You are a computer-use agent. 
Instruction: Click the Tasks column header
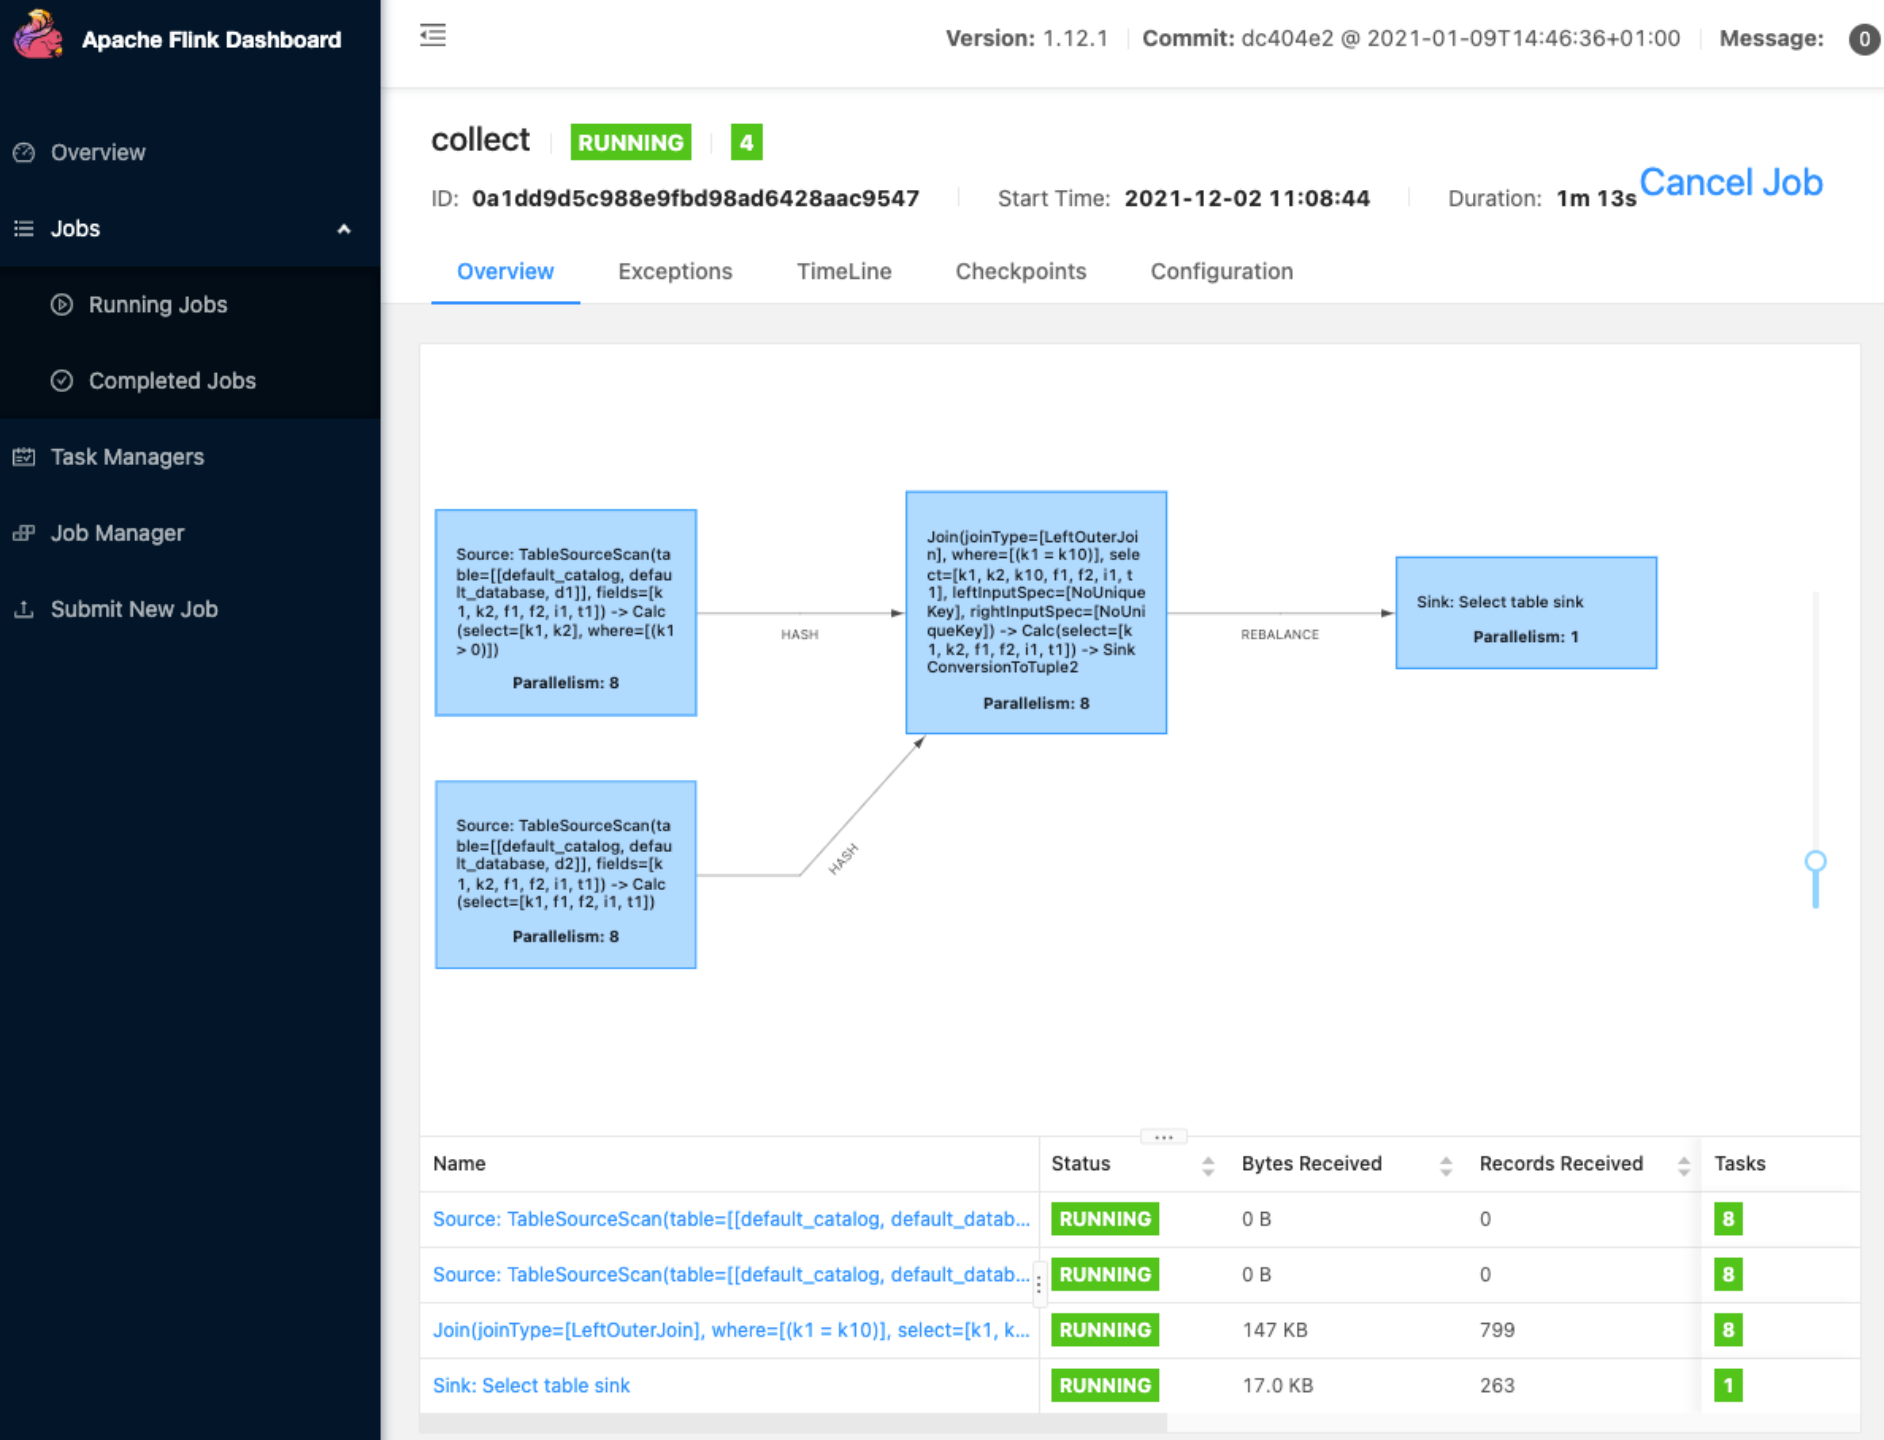1740,1164
